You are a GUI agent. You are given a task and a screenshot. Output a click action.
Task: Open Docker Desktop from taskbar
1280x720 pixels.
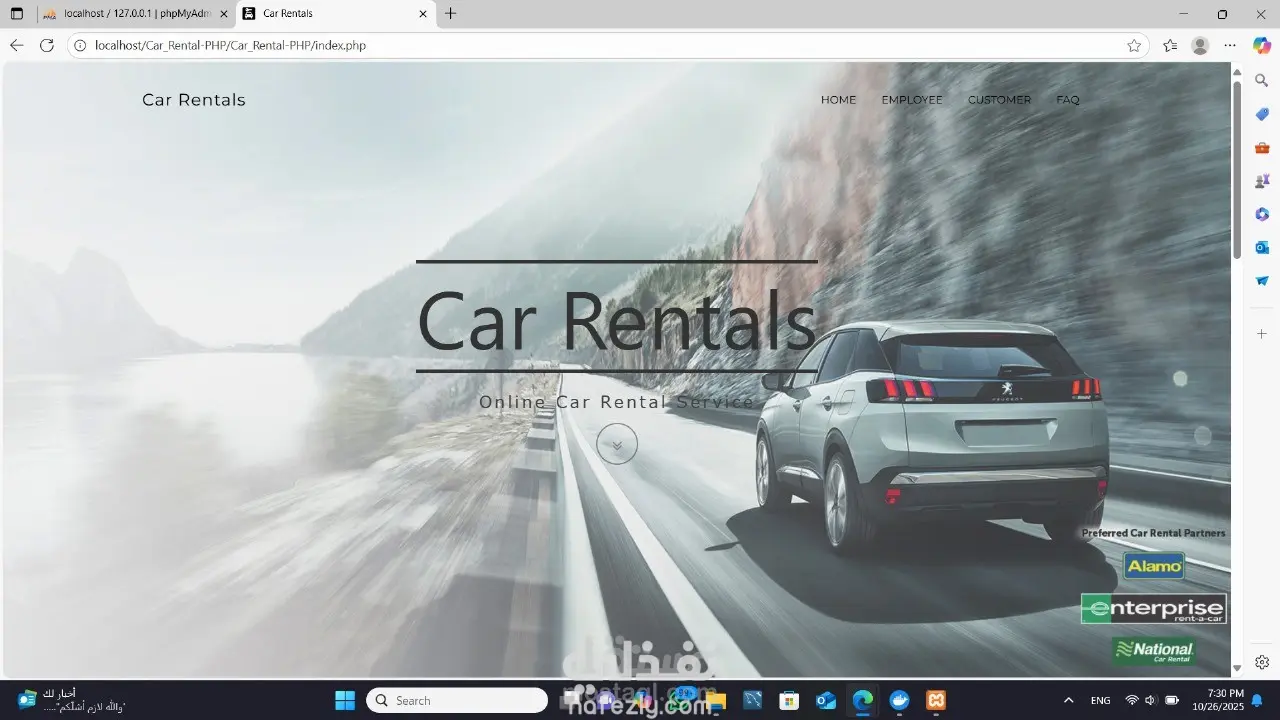[899, 700]
